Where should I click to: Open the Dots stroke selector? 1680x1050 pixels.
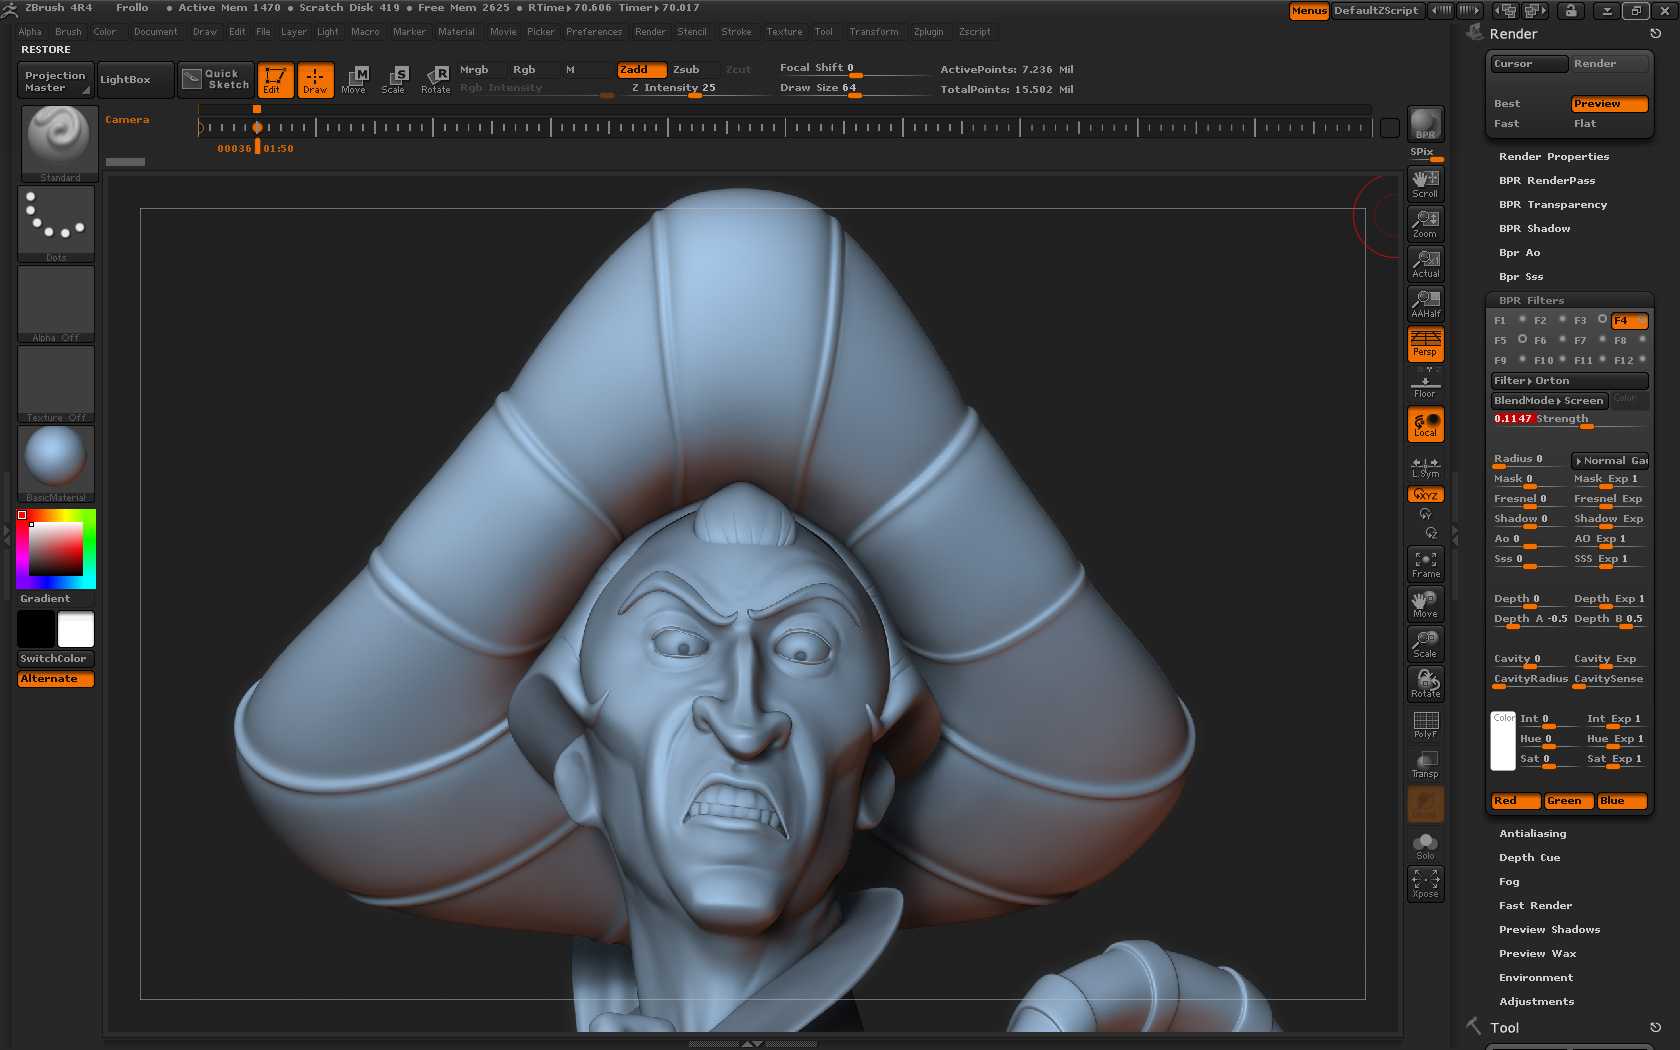coord(56,224)
